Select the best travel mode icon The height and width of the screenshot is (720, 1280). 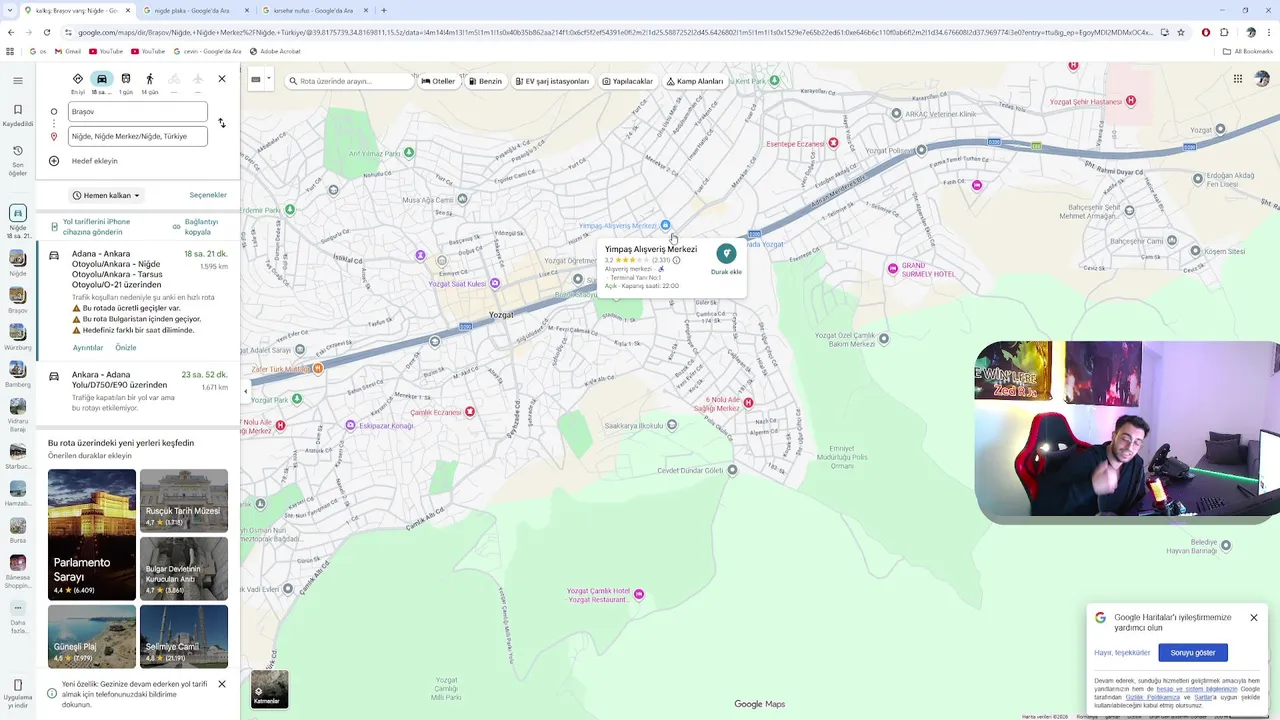pyautogui.click(x=78, y=80)
